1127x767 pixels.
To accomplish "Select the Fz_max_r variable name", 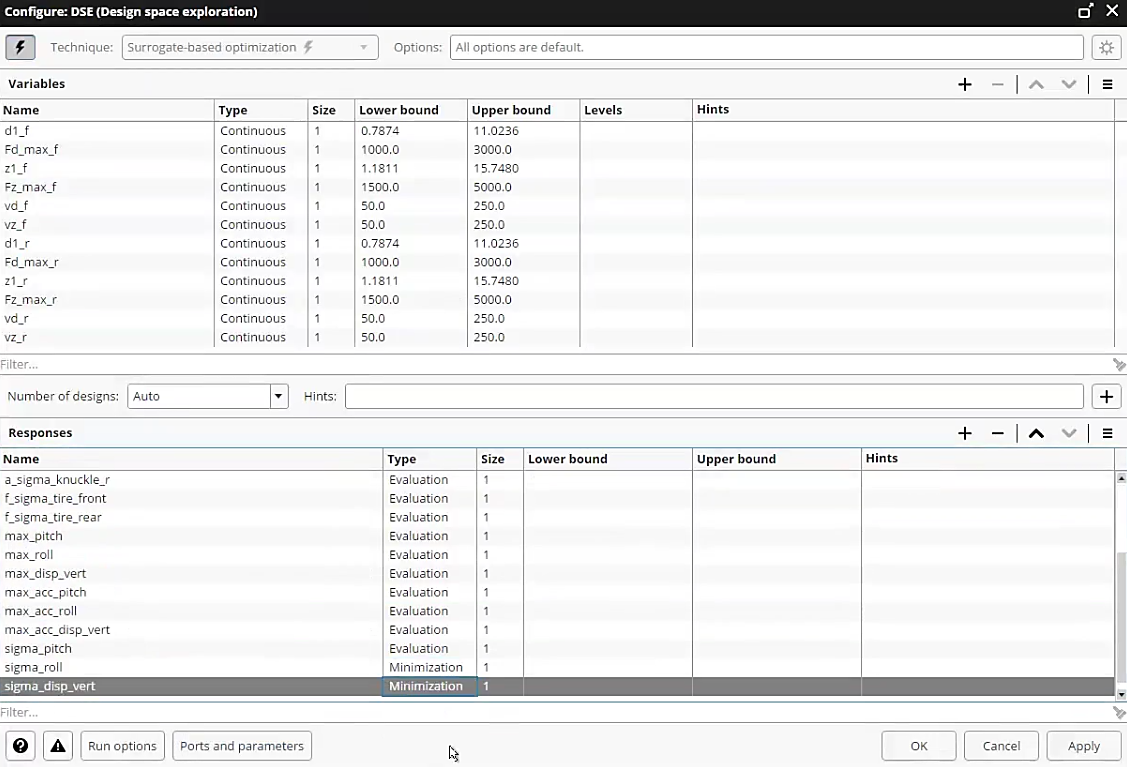I will (30, 300).
